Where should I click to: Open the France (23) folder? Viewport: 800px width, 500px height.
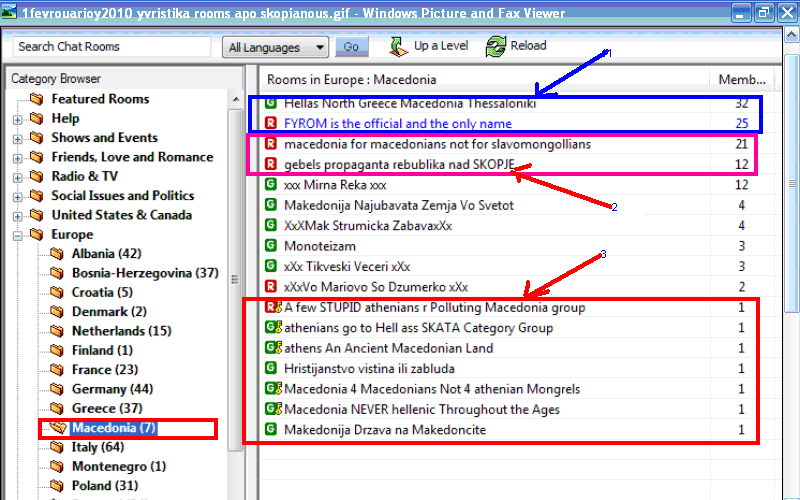[105, 370]
